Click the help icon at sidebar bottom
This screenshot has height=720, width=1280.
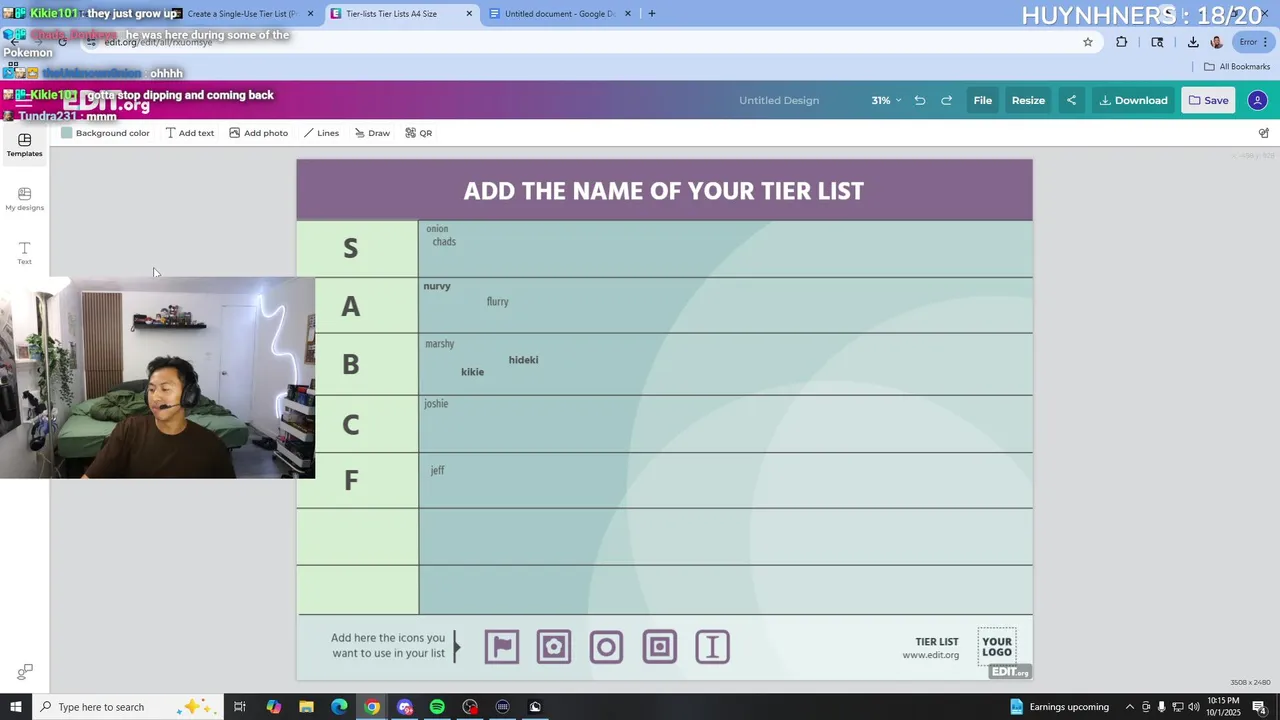24,672
